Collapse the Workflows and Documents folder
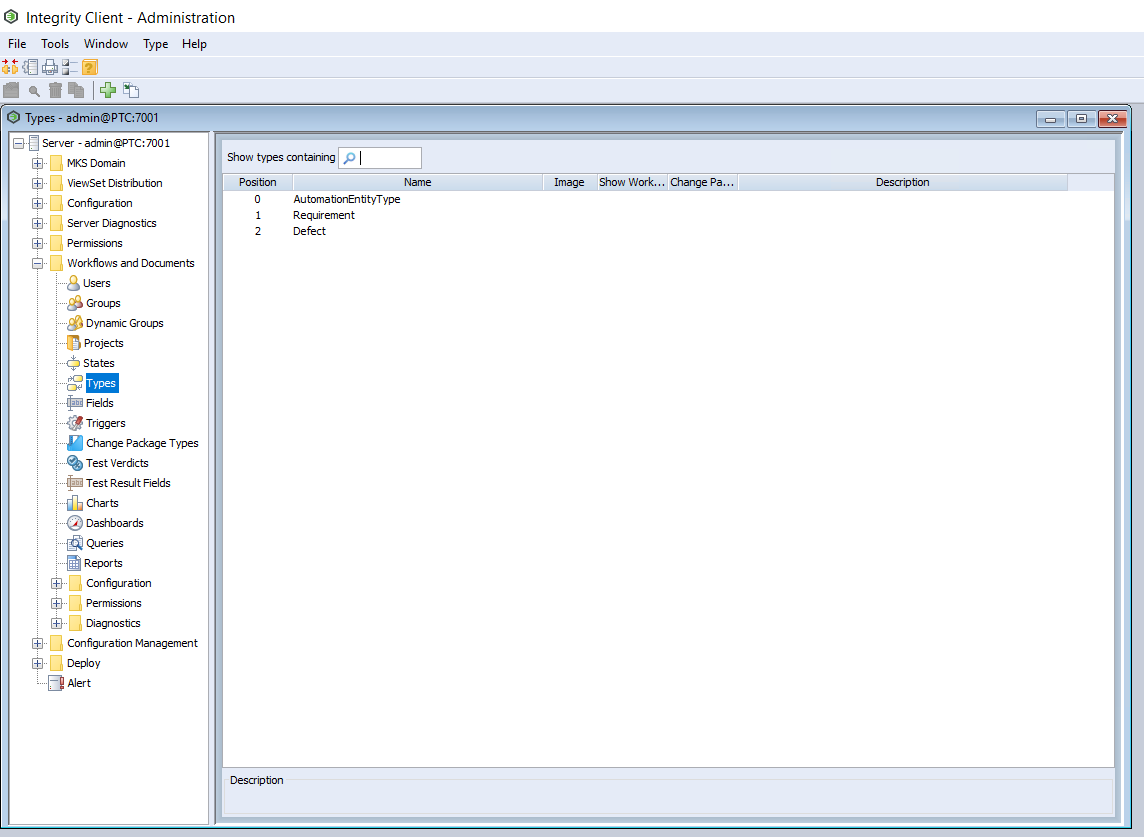The width and height of the screenshot is (1144, 837). click(x=38, y=263)
